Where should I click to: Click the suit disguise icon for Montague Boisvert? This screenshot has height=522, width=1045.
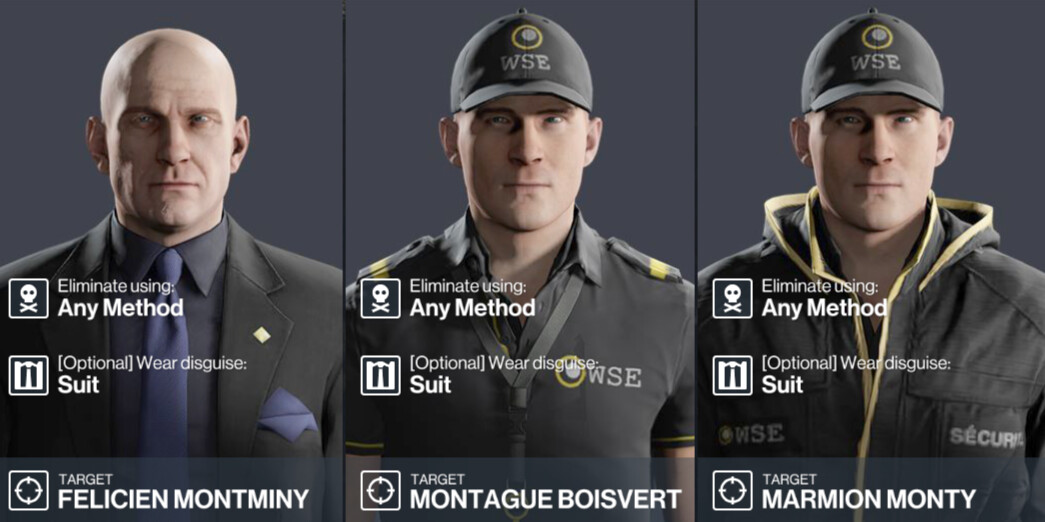pyautogui.click(x=381, y=375)
